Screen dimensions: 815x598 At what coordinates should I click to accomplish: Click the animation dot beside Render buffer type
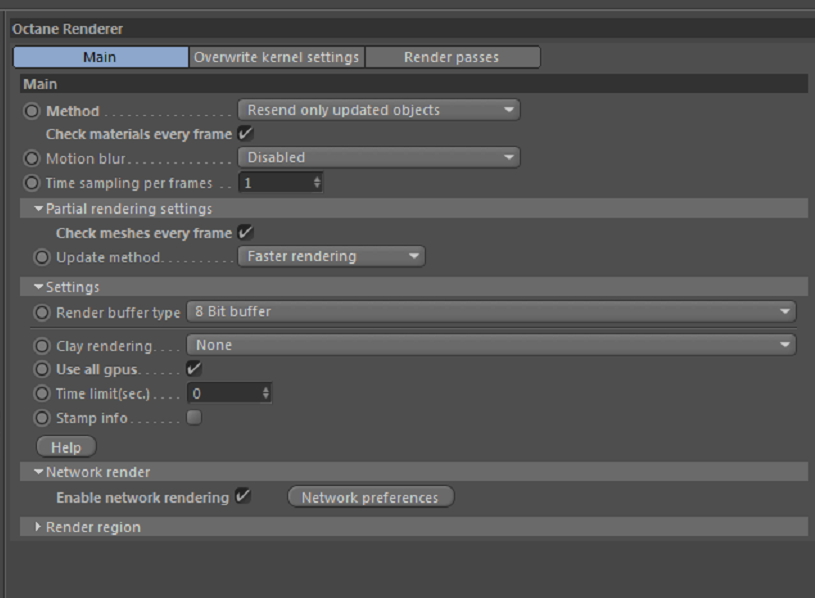(x=42, y=312)
